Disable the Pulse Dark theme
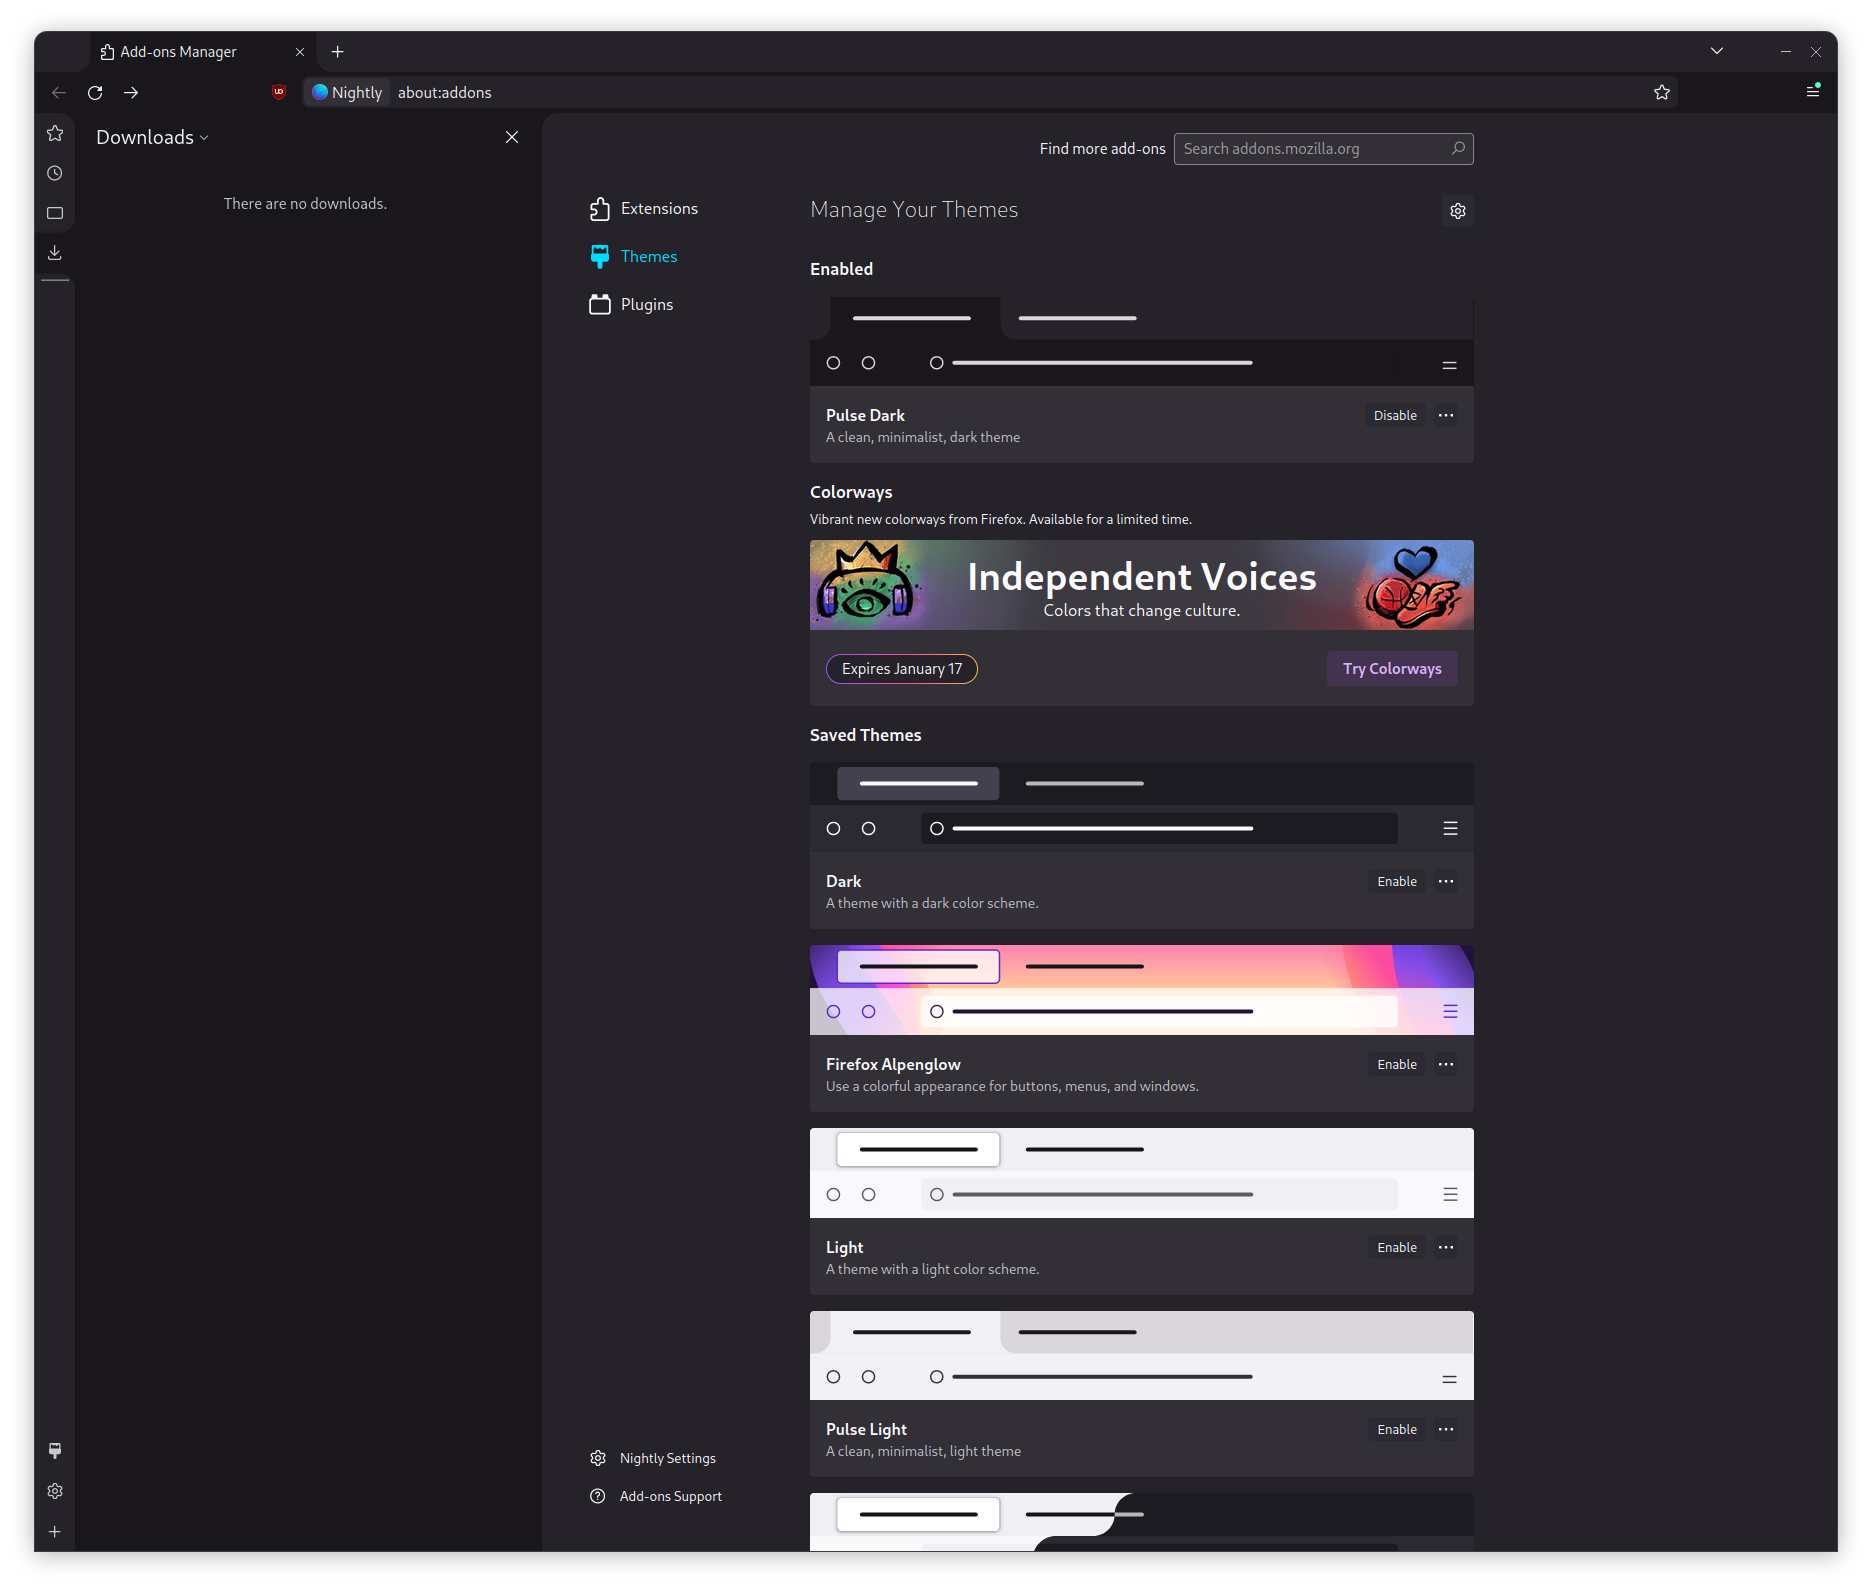 (x=1395, y=415)
